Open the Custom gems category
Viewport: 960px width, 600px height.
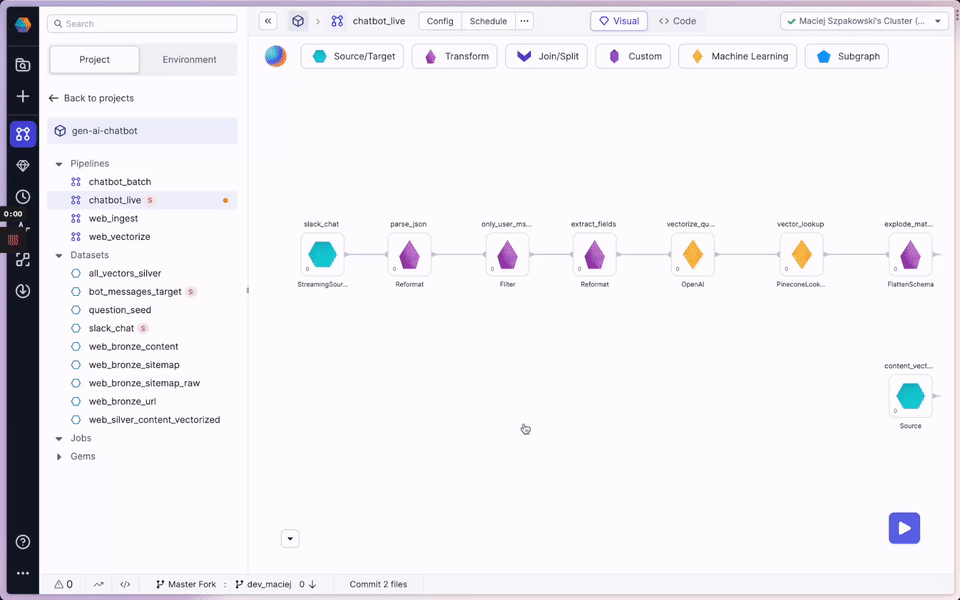tap(634, 56)
